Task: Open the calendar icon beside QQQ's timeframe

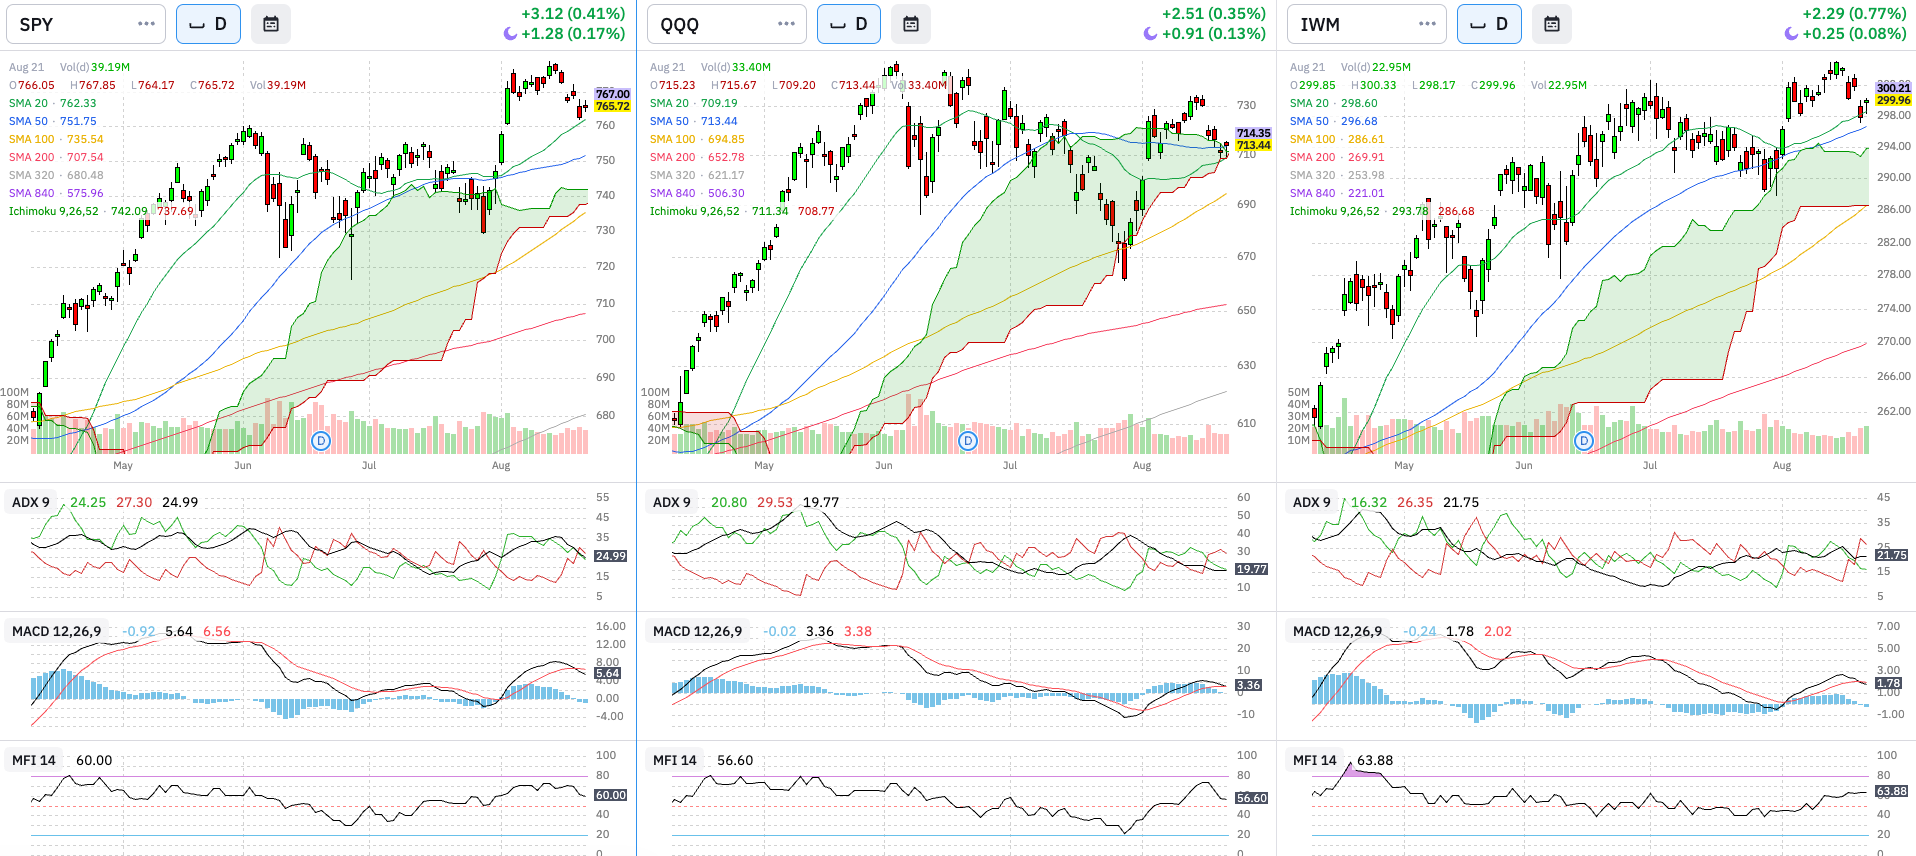Action: pyautogui.click(x=911, y=24)
